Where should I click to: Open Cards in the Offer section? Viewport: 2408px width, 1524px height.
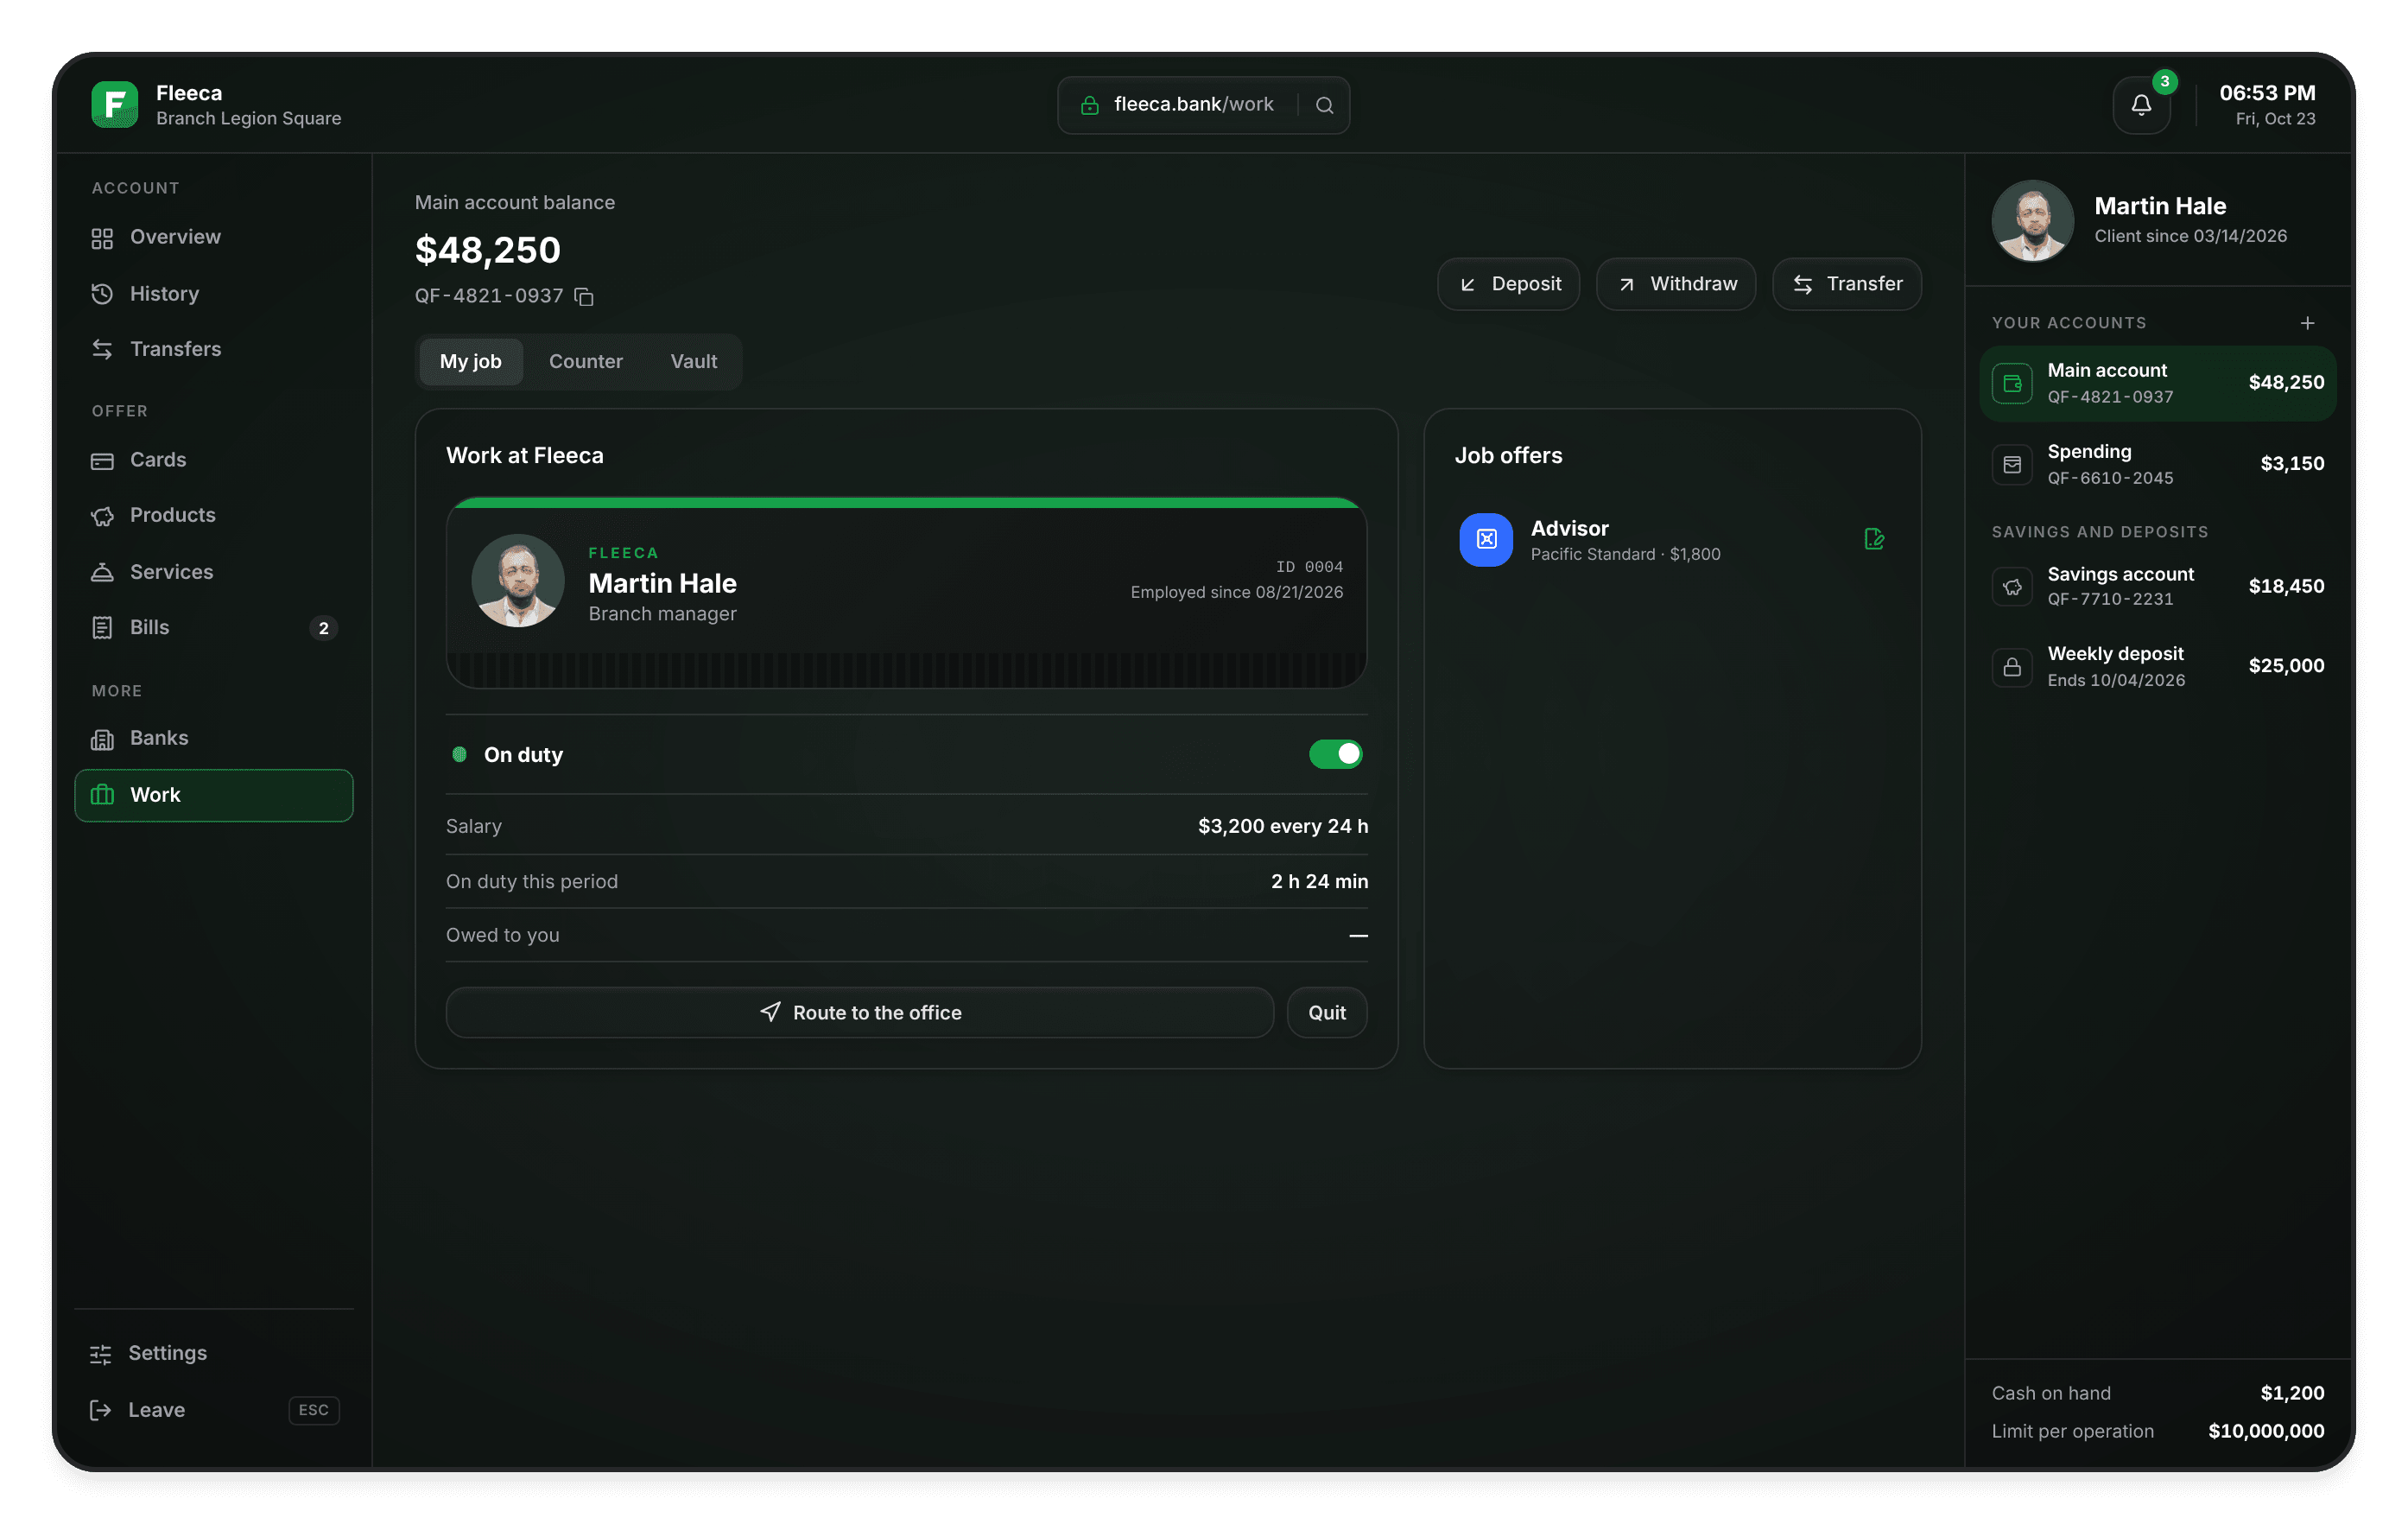(214, 461)
